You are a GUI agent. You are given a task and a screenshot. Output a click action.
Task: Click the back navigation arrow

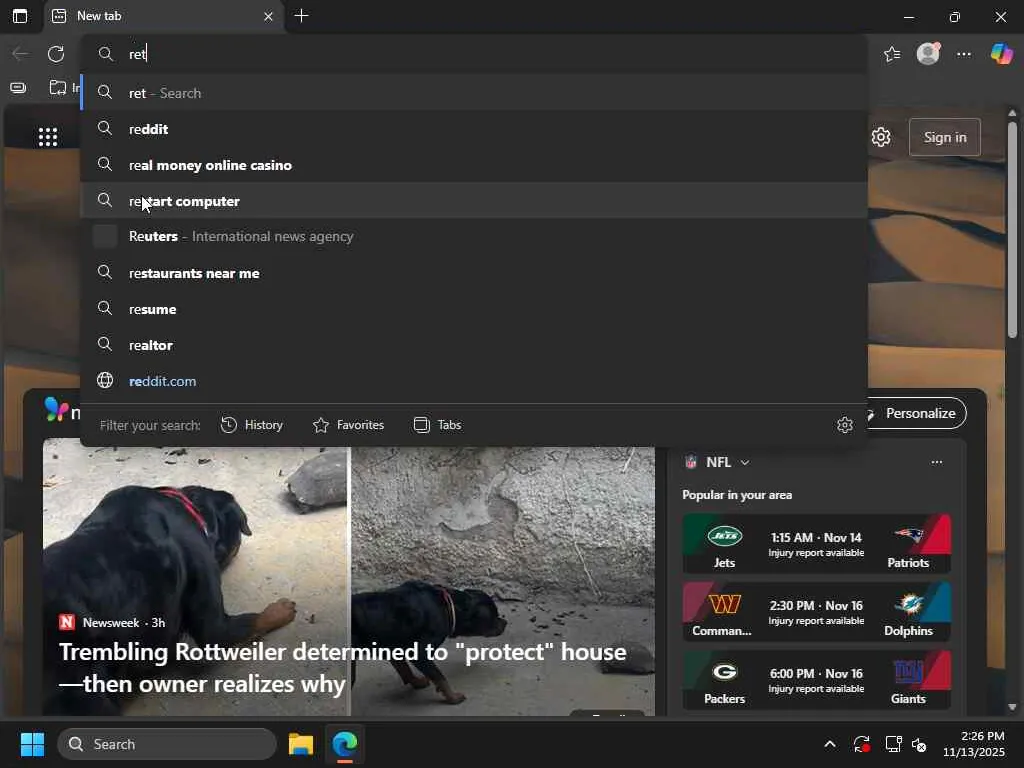pyautogui.click(x=20, y=54)
